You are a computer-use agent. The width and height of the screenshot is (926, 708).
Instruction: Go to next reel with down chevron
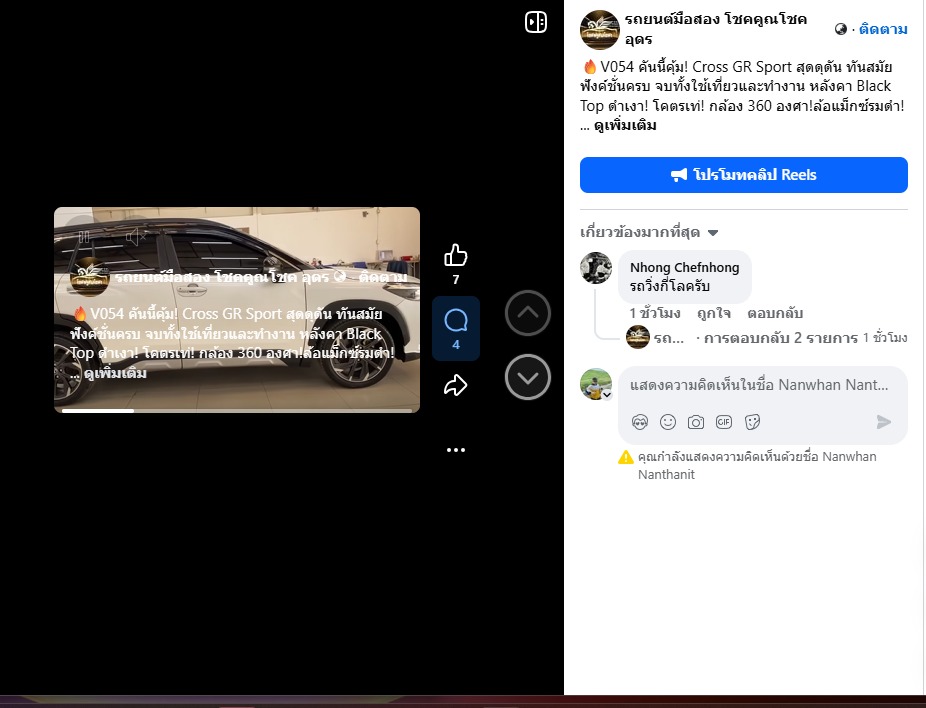(x=527, y=377)
